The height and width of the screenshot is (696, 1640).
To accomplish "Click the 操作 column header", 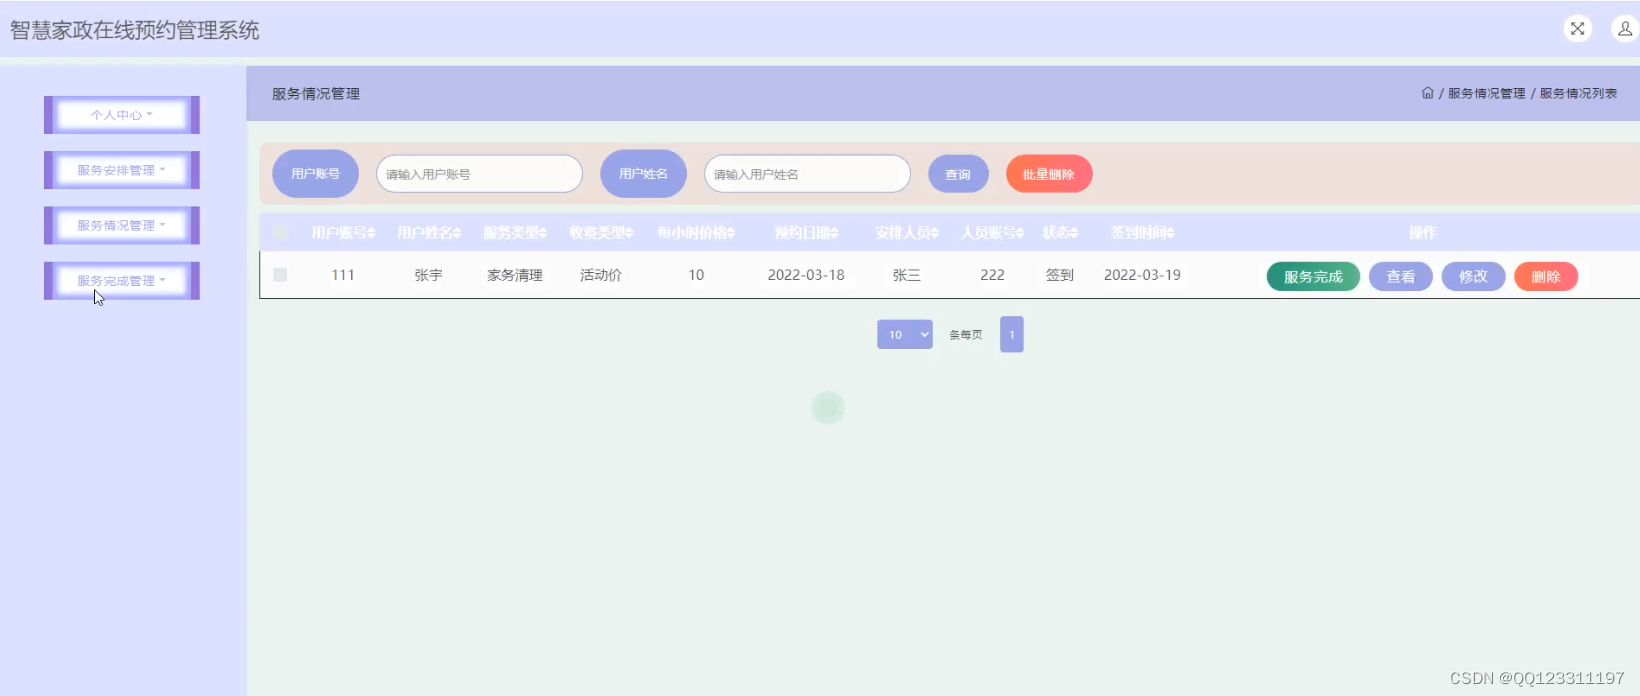I will (x=1423, y=233).
